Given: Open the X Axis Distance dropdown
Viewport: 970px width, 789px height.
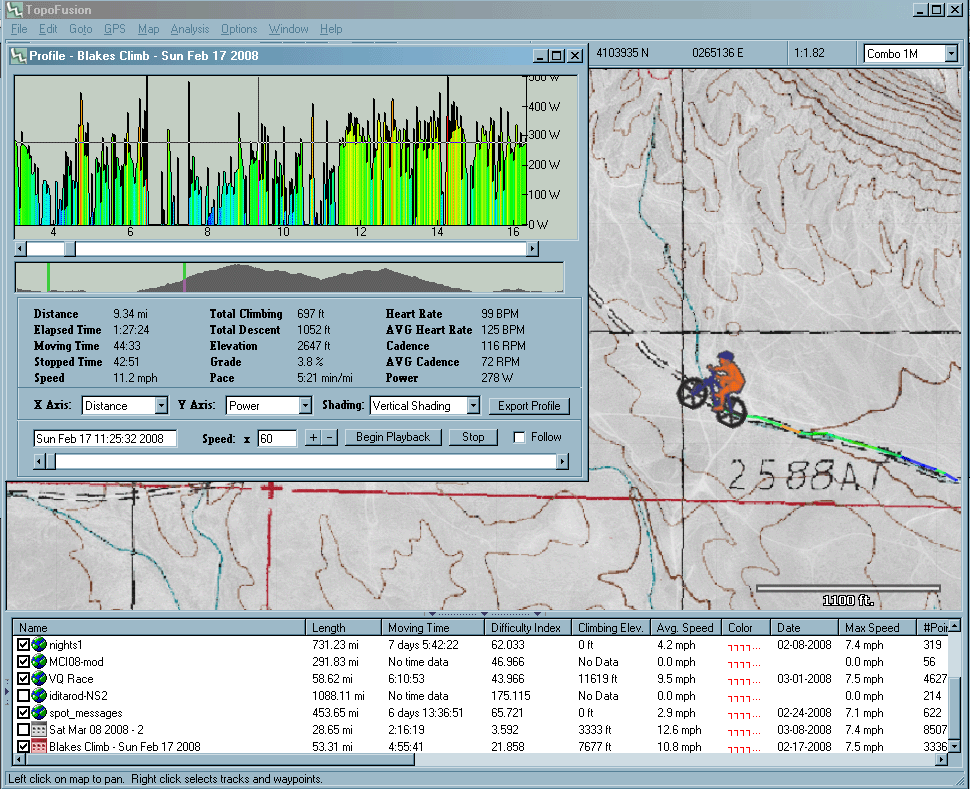Looking at the screenshot, I should (161, 405).
